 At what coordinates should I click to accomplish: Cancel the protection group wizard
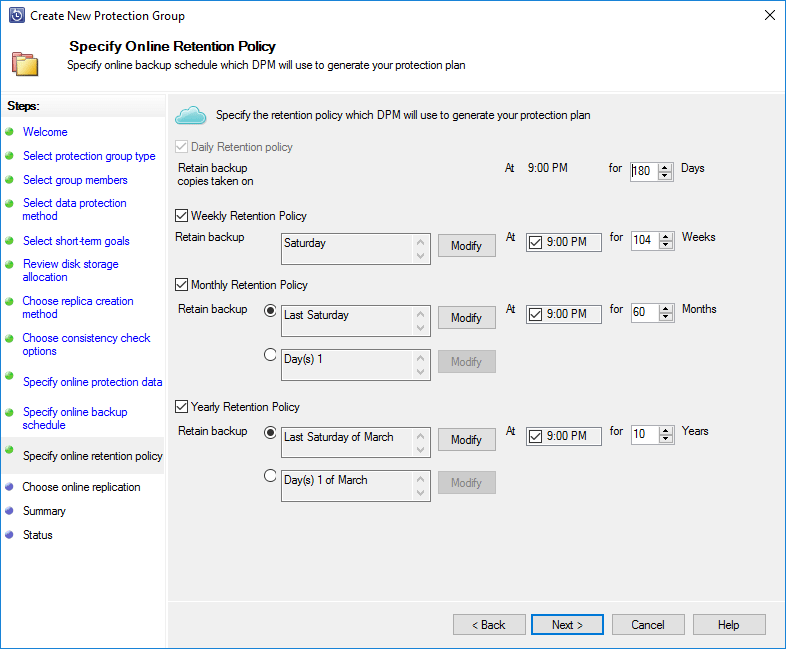pyautogui.click(x=648, y=625)
